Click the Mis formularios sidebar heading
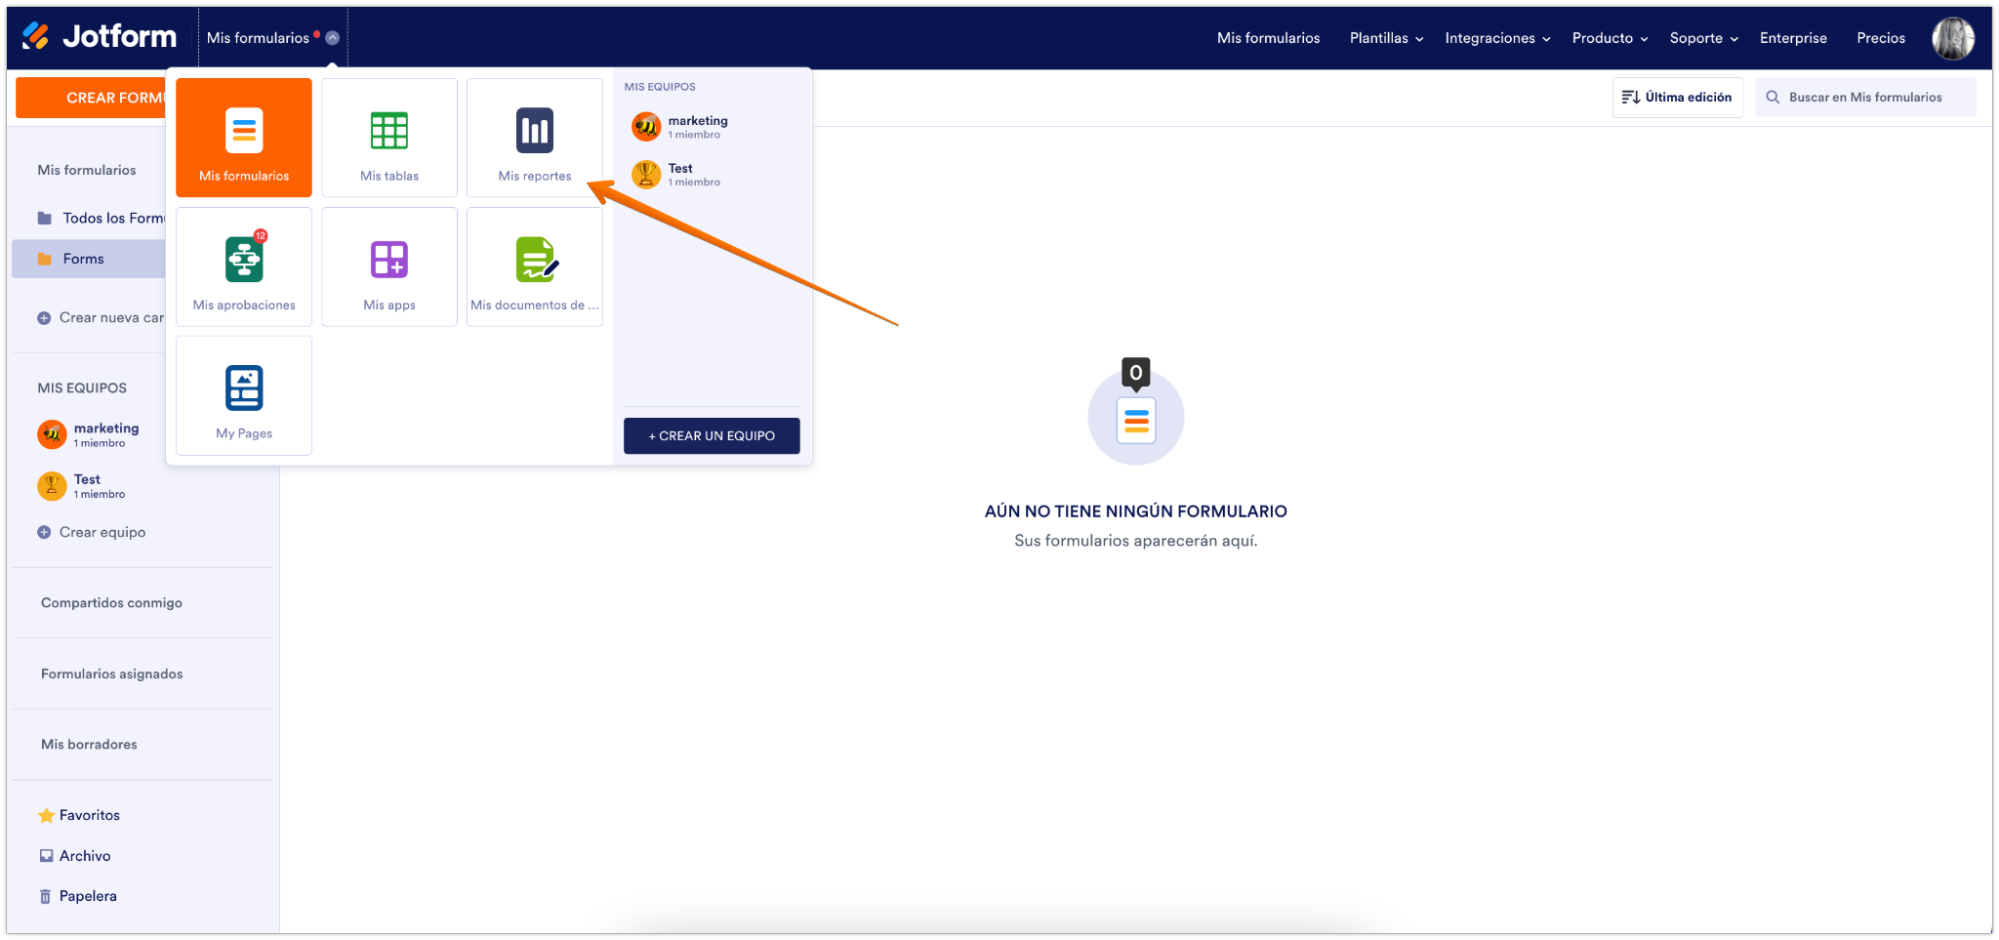Screen dimensions: 1999x940 (87, 170)
